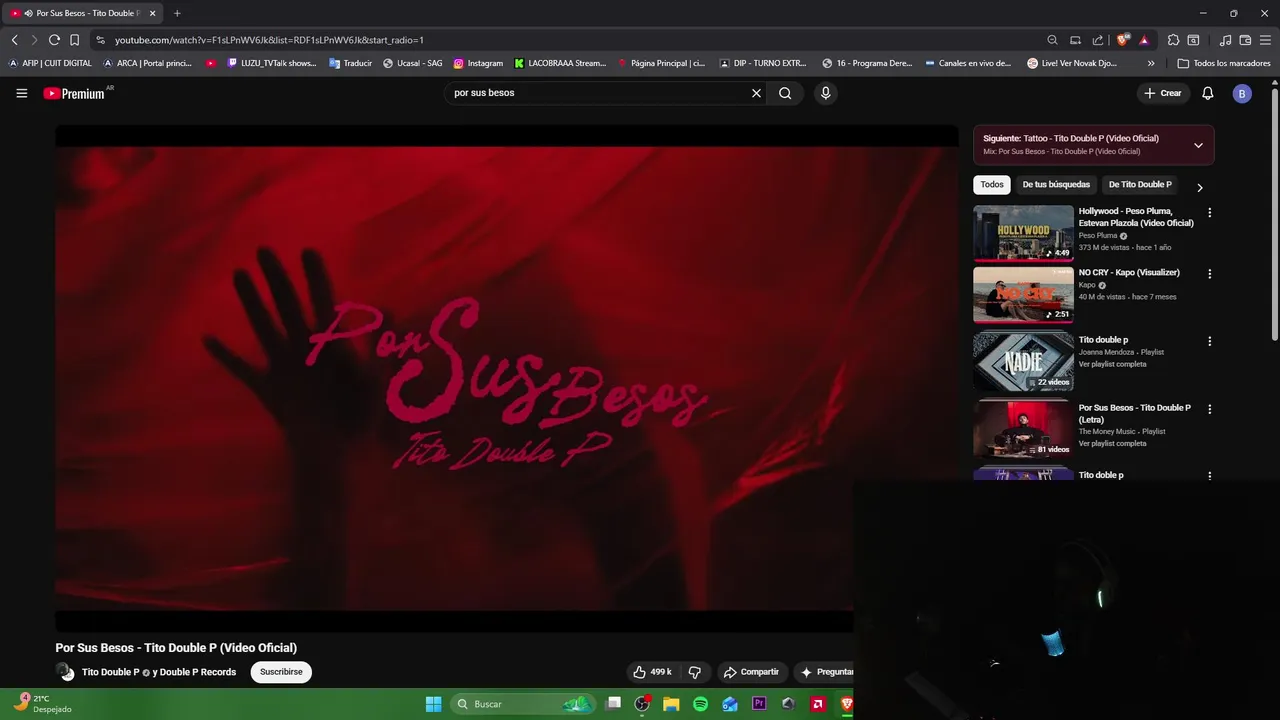Viewport: 1280px width, 720px height.
Task: Reload the page
Action: [x=54, y=40]
